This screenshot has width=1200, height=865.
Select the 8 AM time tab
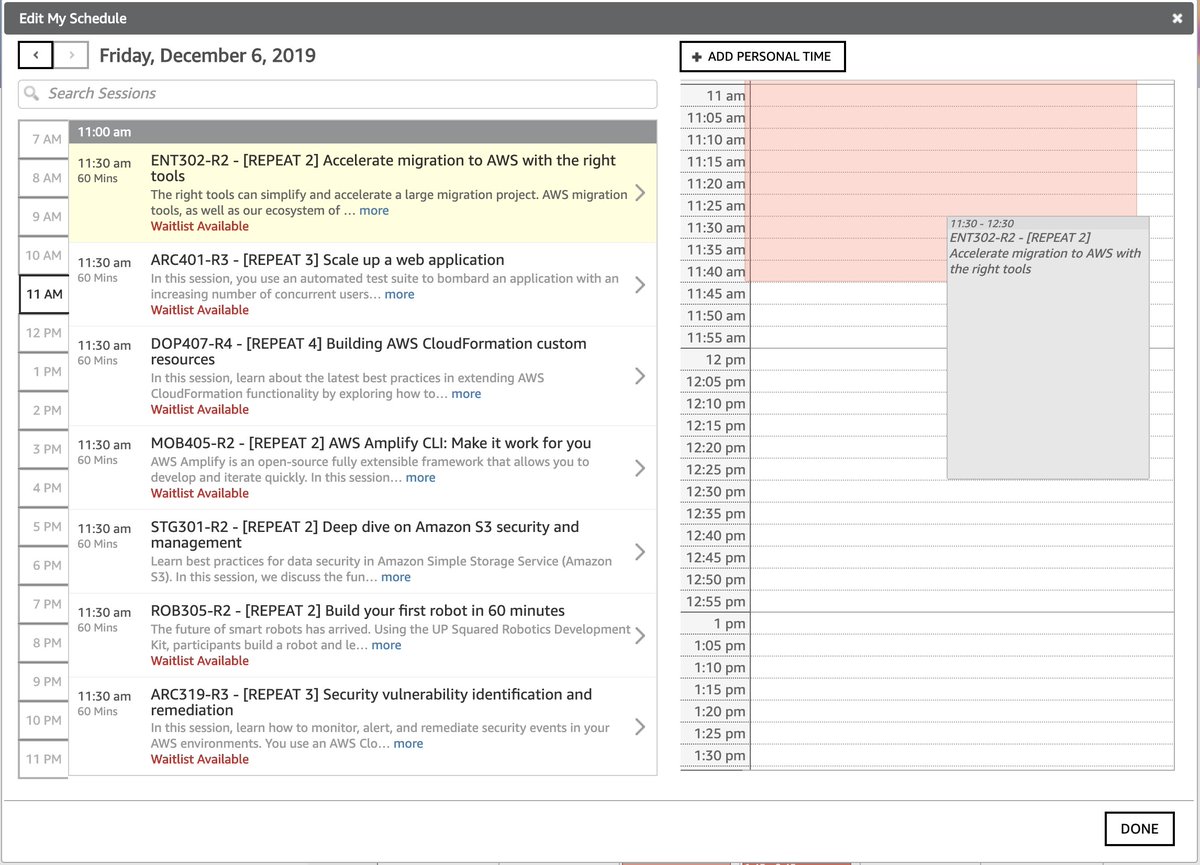pos(44,178)
